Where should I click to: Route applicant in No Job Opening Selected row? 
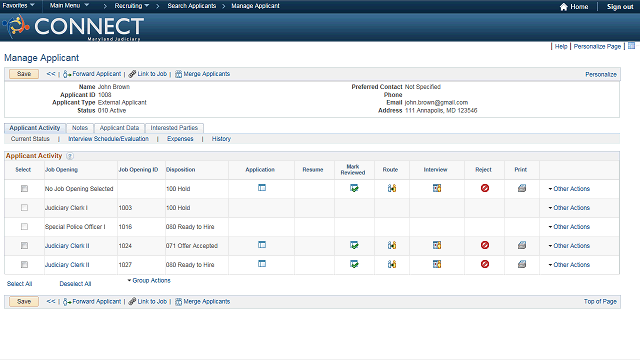392,188
